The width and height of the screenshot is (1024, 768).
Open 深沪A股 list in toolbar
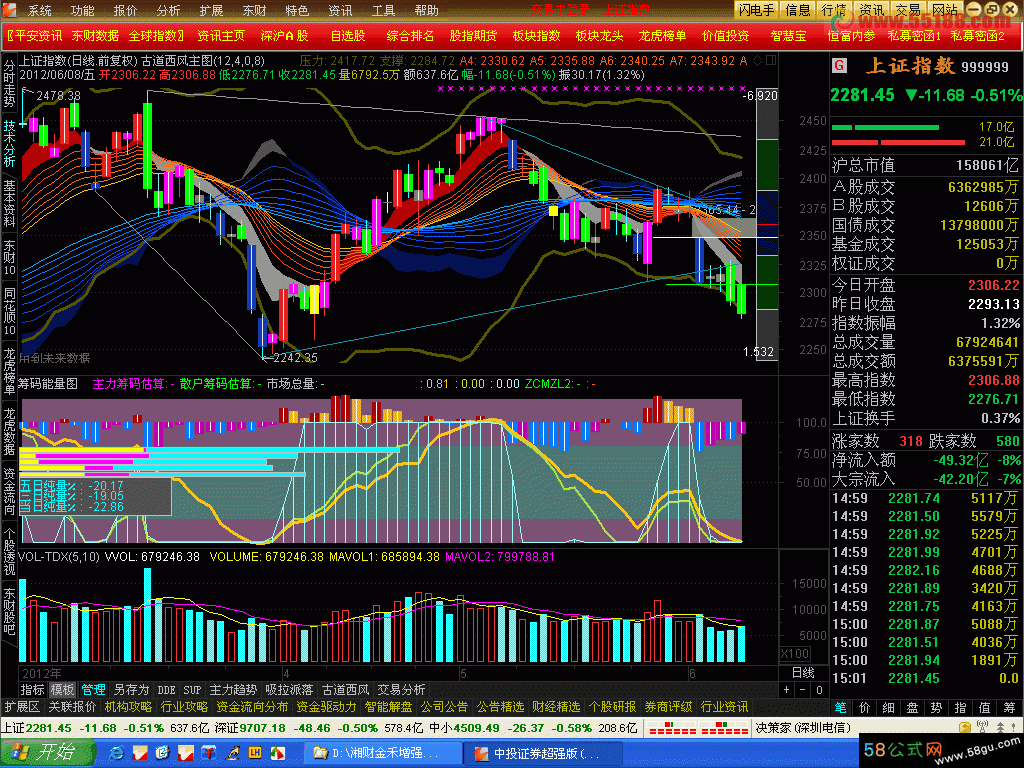pos(284,36)
